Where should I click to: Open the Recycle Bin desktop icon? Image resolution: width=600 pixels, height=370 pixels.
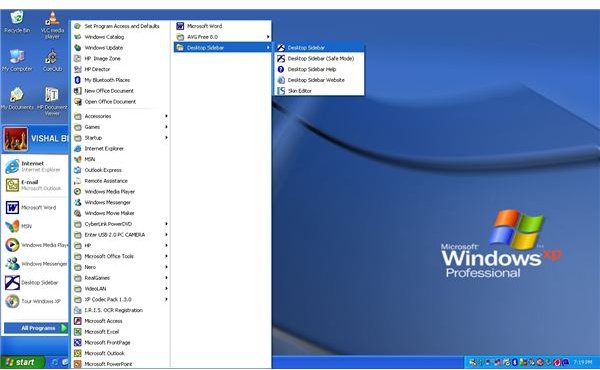pyautogui.click(x=17, y=22)
